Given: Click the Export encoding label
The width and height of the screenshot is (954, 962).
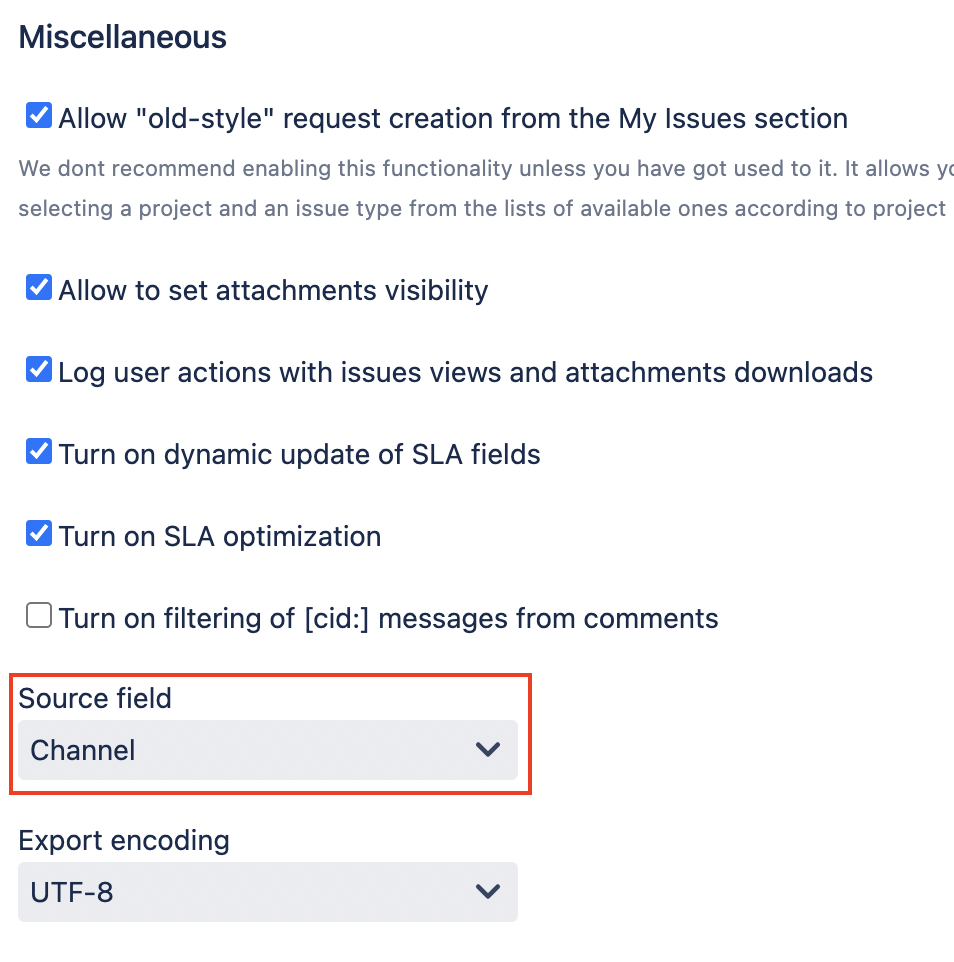Looking at the screenshot, I should (124, 840).
